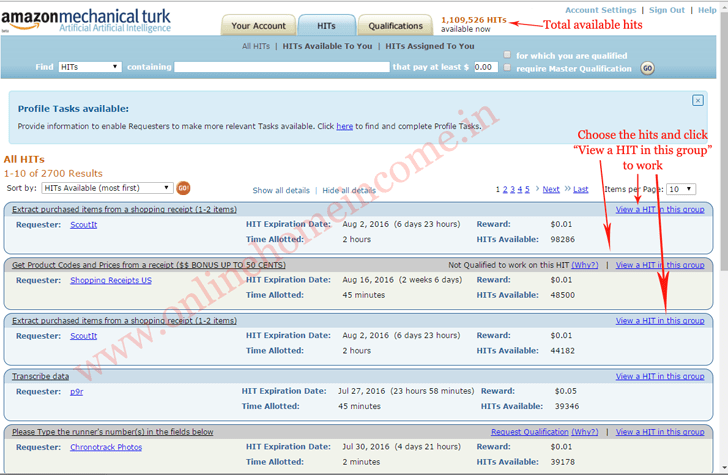
Task: Click the '1-10 of 2700 Results' text
Action: 53,173
